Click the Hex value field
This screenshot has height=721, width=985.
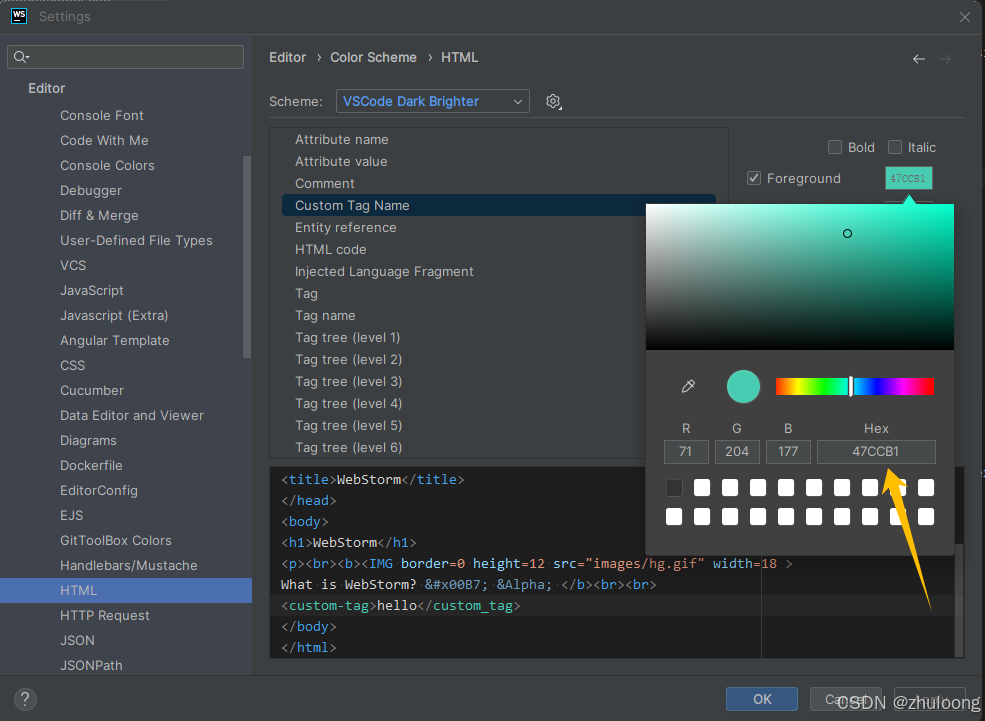[x=876, y=452]
